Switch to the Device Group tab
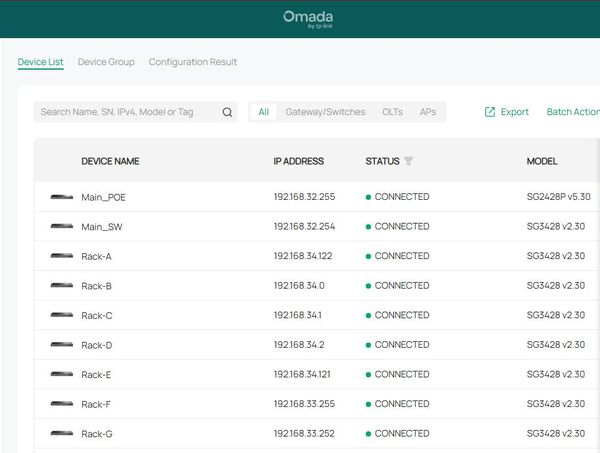This screenshot has height=453, width=600. [x=106, y=62]
